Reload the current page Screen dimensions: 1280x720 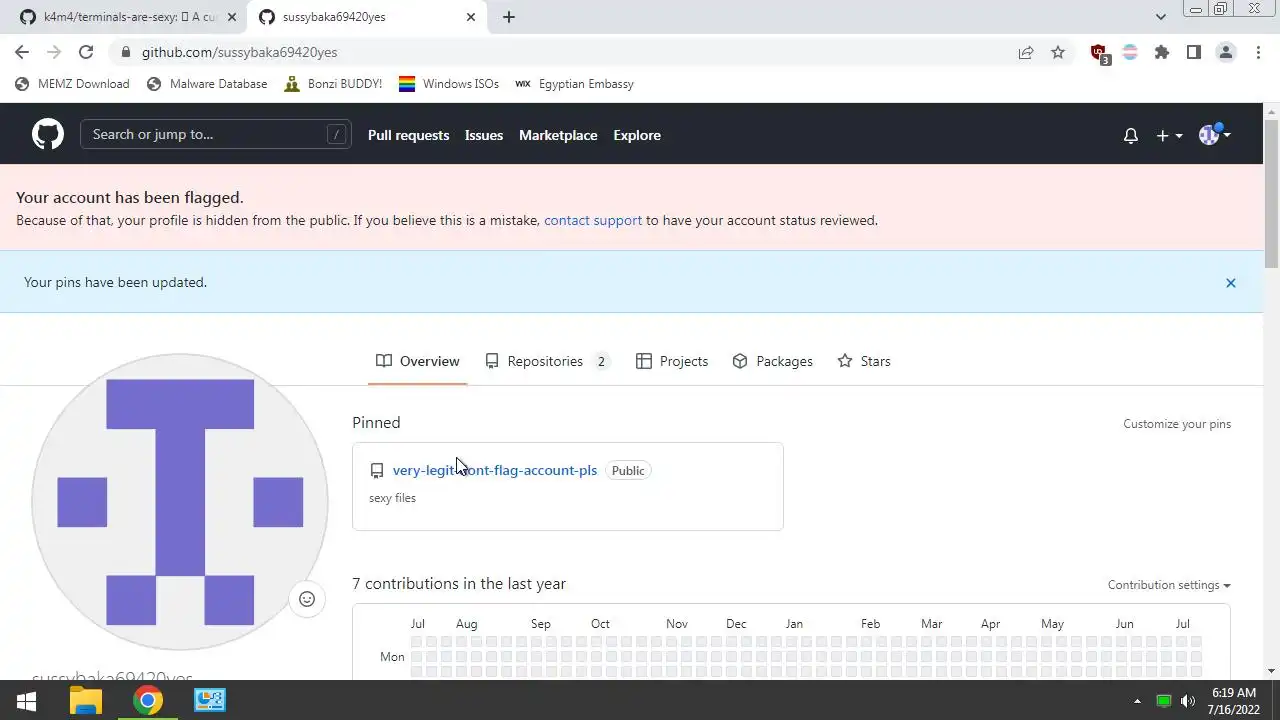click(86, 52)
